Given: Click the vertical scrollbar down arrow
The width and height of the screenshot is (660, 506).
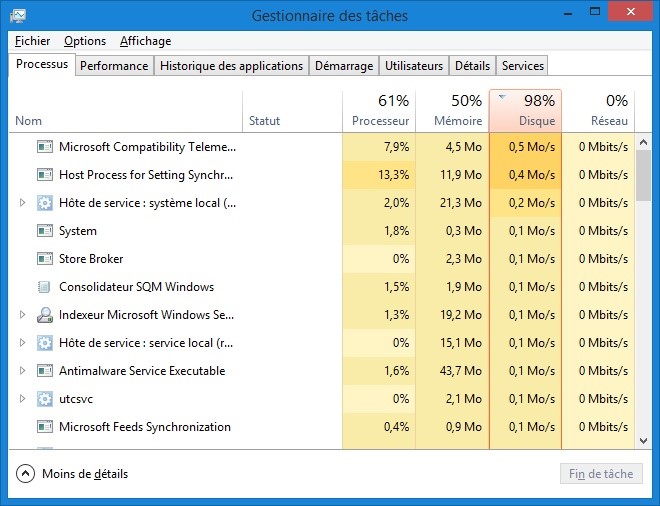Looking at the screenshot, I should [x=644, y=440].
